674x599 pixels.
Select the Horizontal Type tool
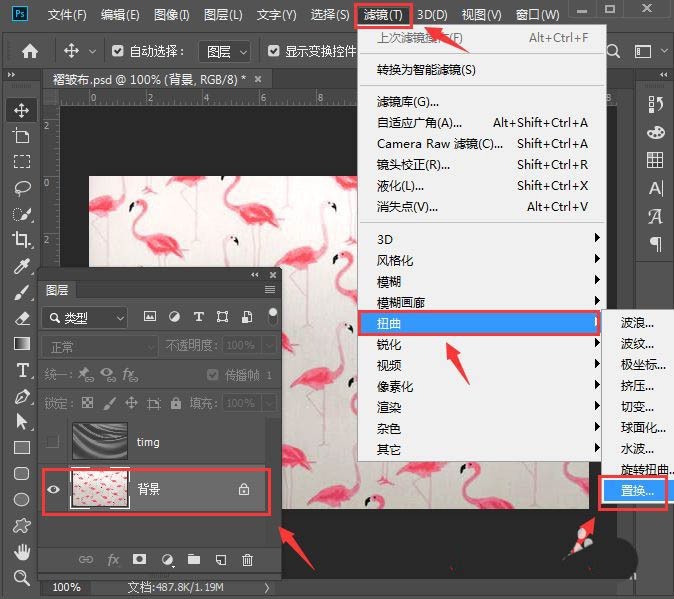point(21,370)
